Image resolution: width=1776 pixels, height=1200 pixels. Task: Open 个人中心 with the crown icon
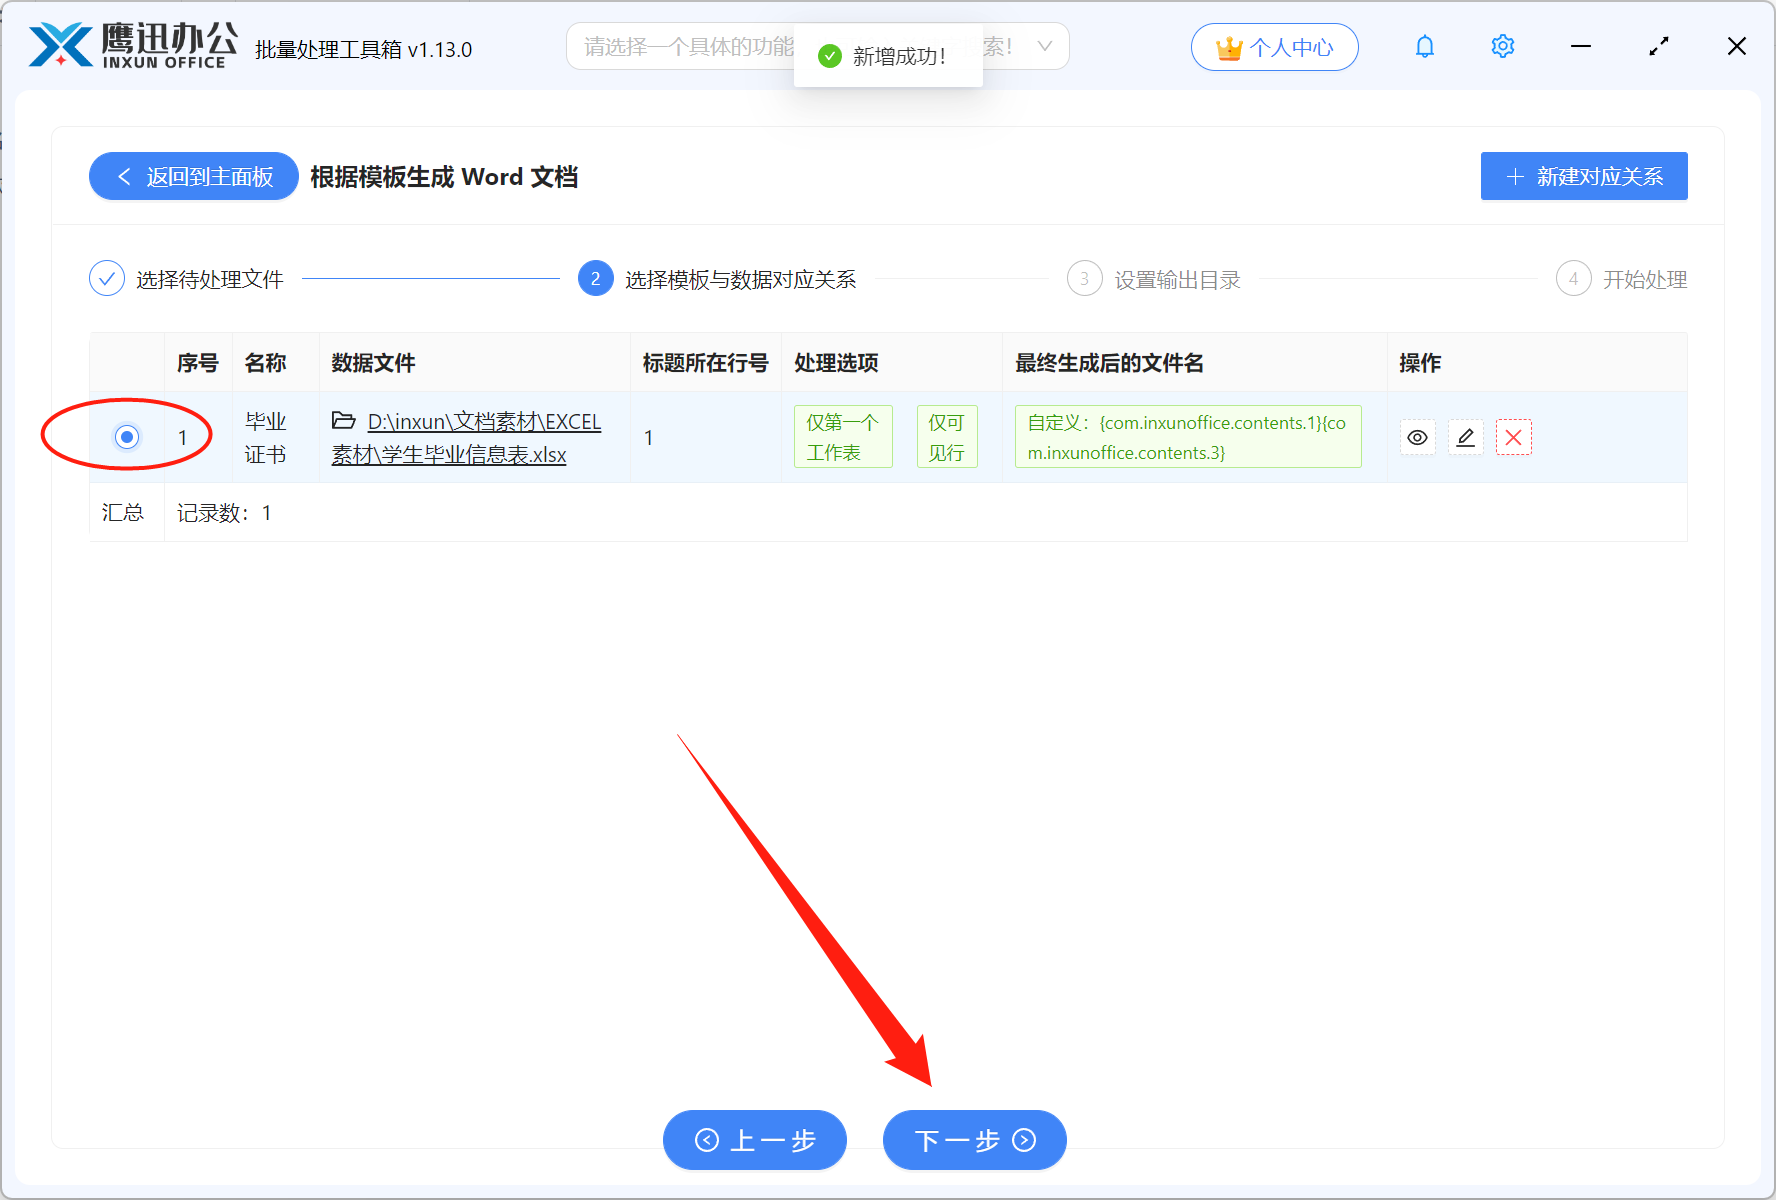tap(1274, 46)
